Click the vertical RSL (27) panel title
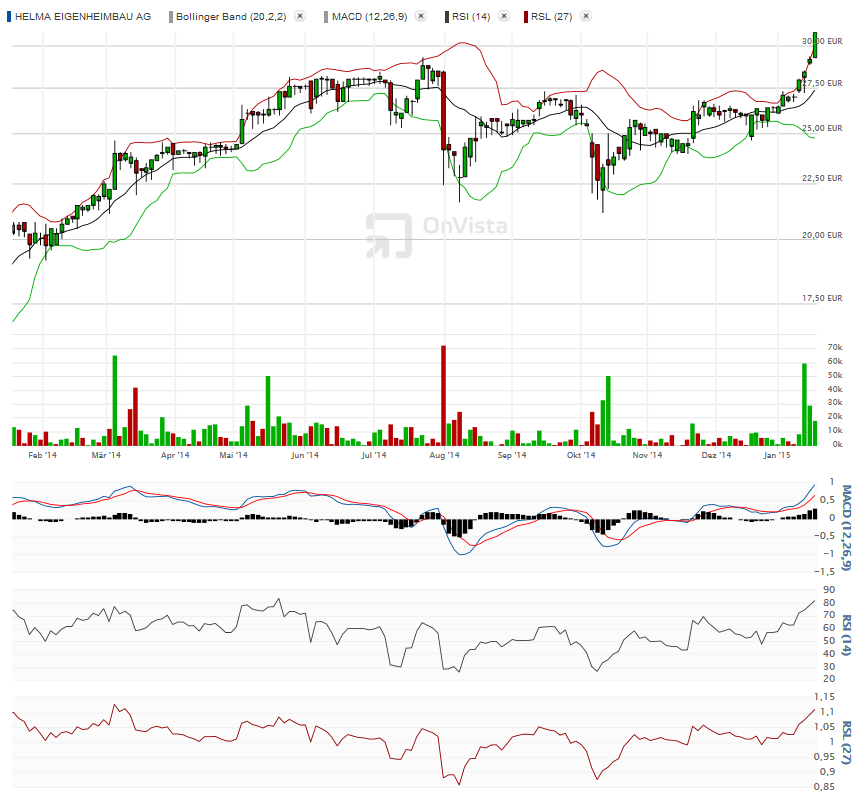This screenshot has width=859, height=796. [846, 743]
